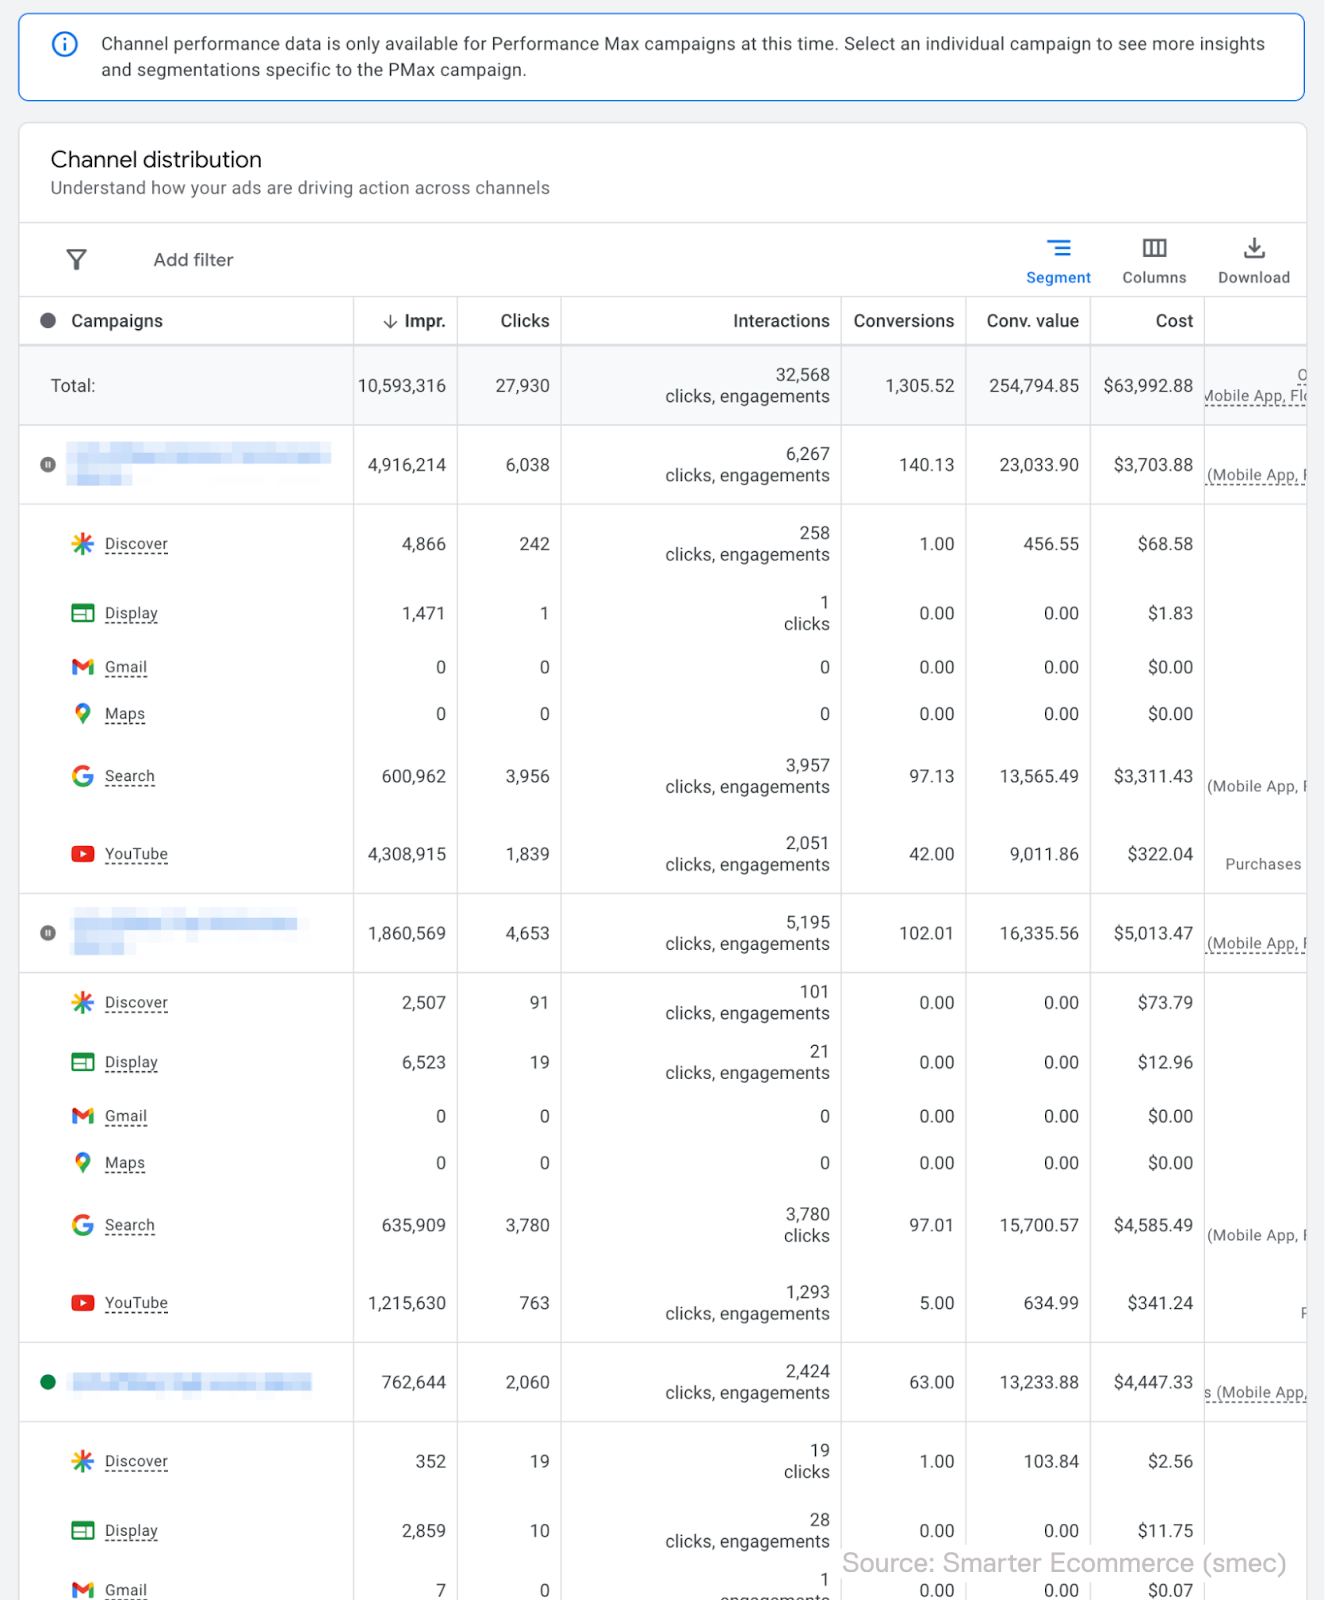Click the Clicks column header
1325x1600 pixels.
[524, 321]
